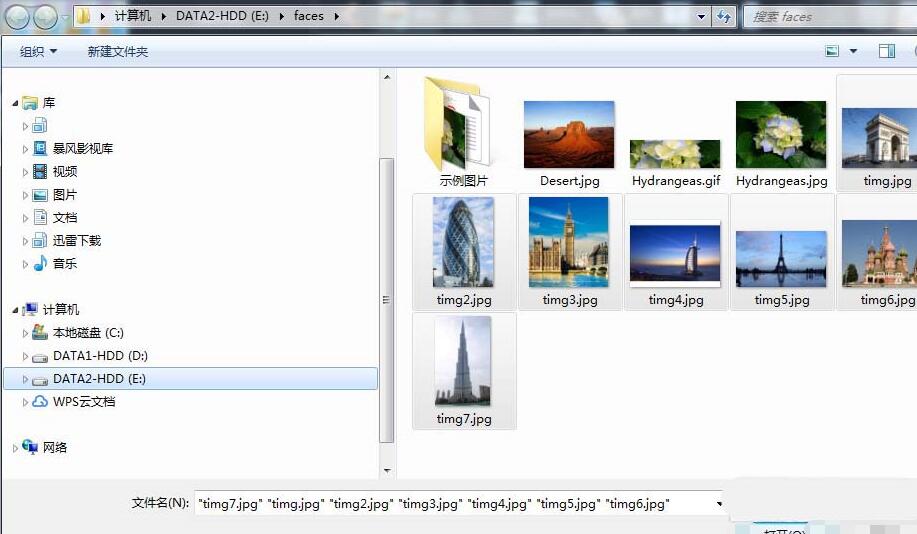Screen dimensions: 917x534
Task: Open the address bar history dropdown arrow
Action: pyautogui.click(x=701, y=16)
